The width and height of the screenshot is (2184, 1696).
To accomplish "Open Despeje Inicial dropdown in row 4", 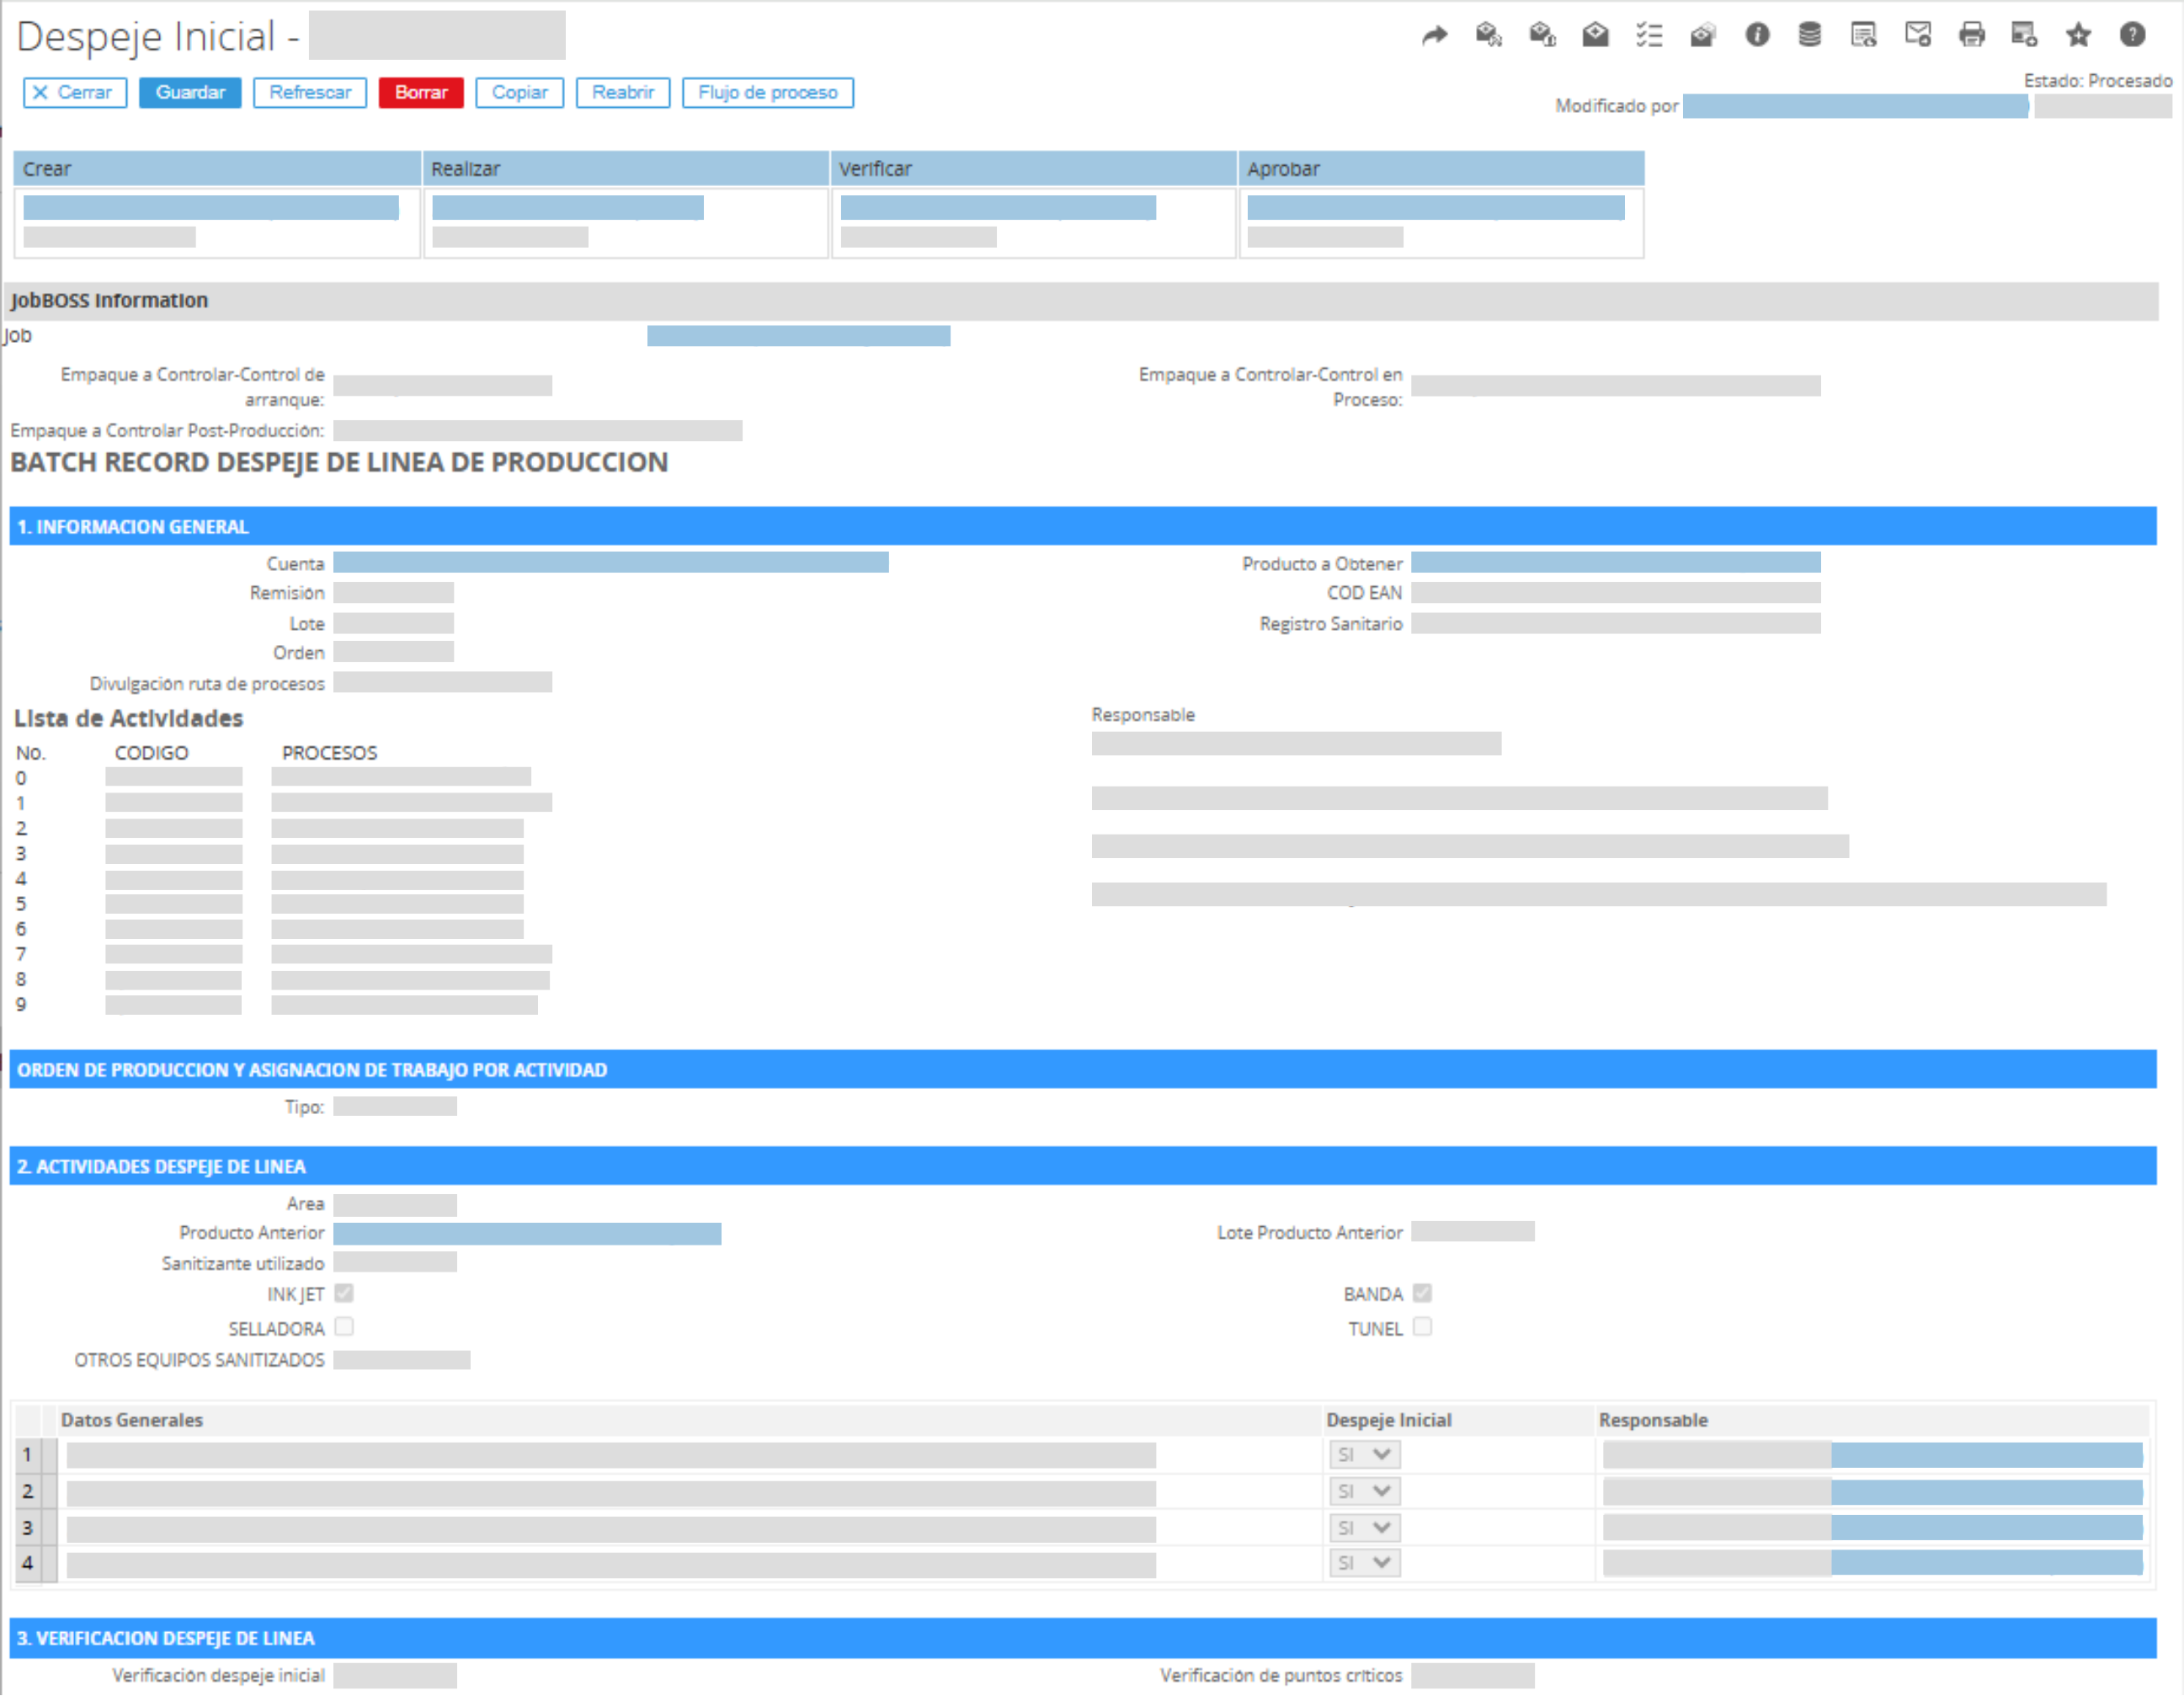I will point(1364,1563).
